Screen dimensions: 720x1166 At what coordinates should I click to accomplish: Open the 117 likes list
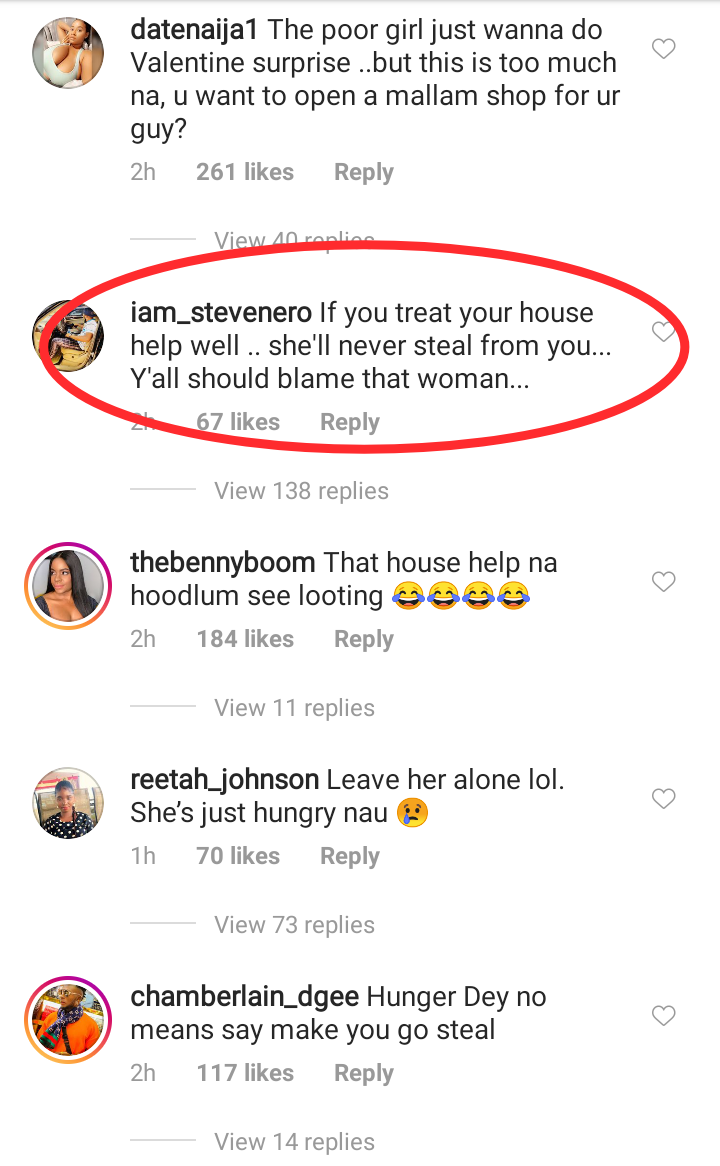pyautogui.click(x=245, y=1074)
